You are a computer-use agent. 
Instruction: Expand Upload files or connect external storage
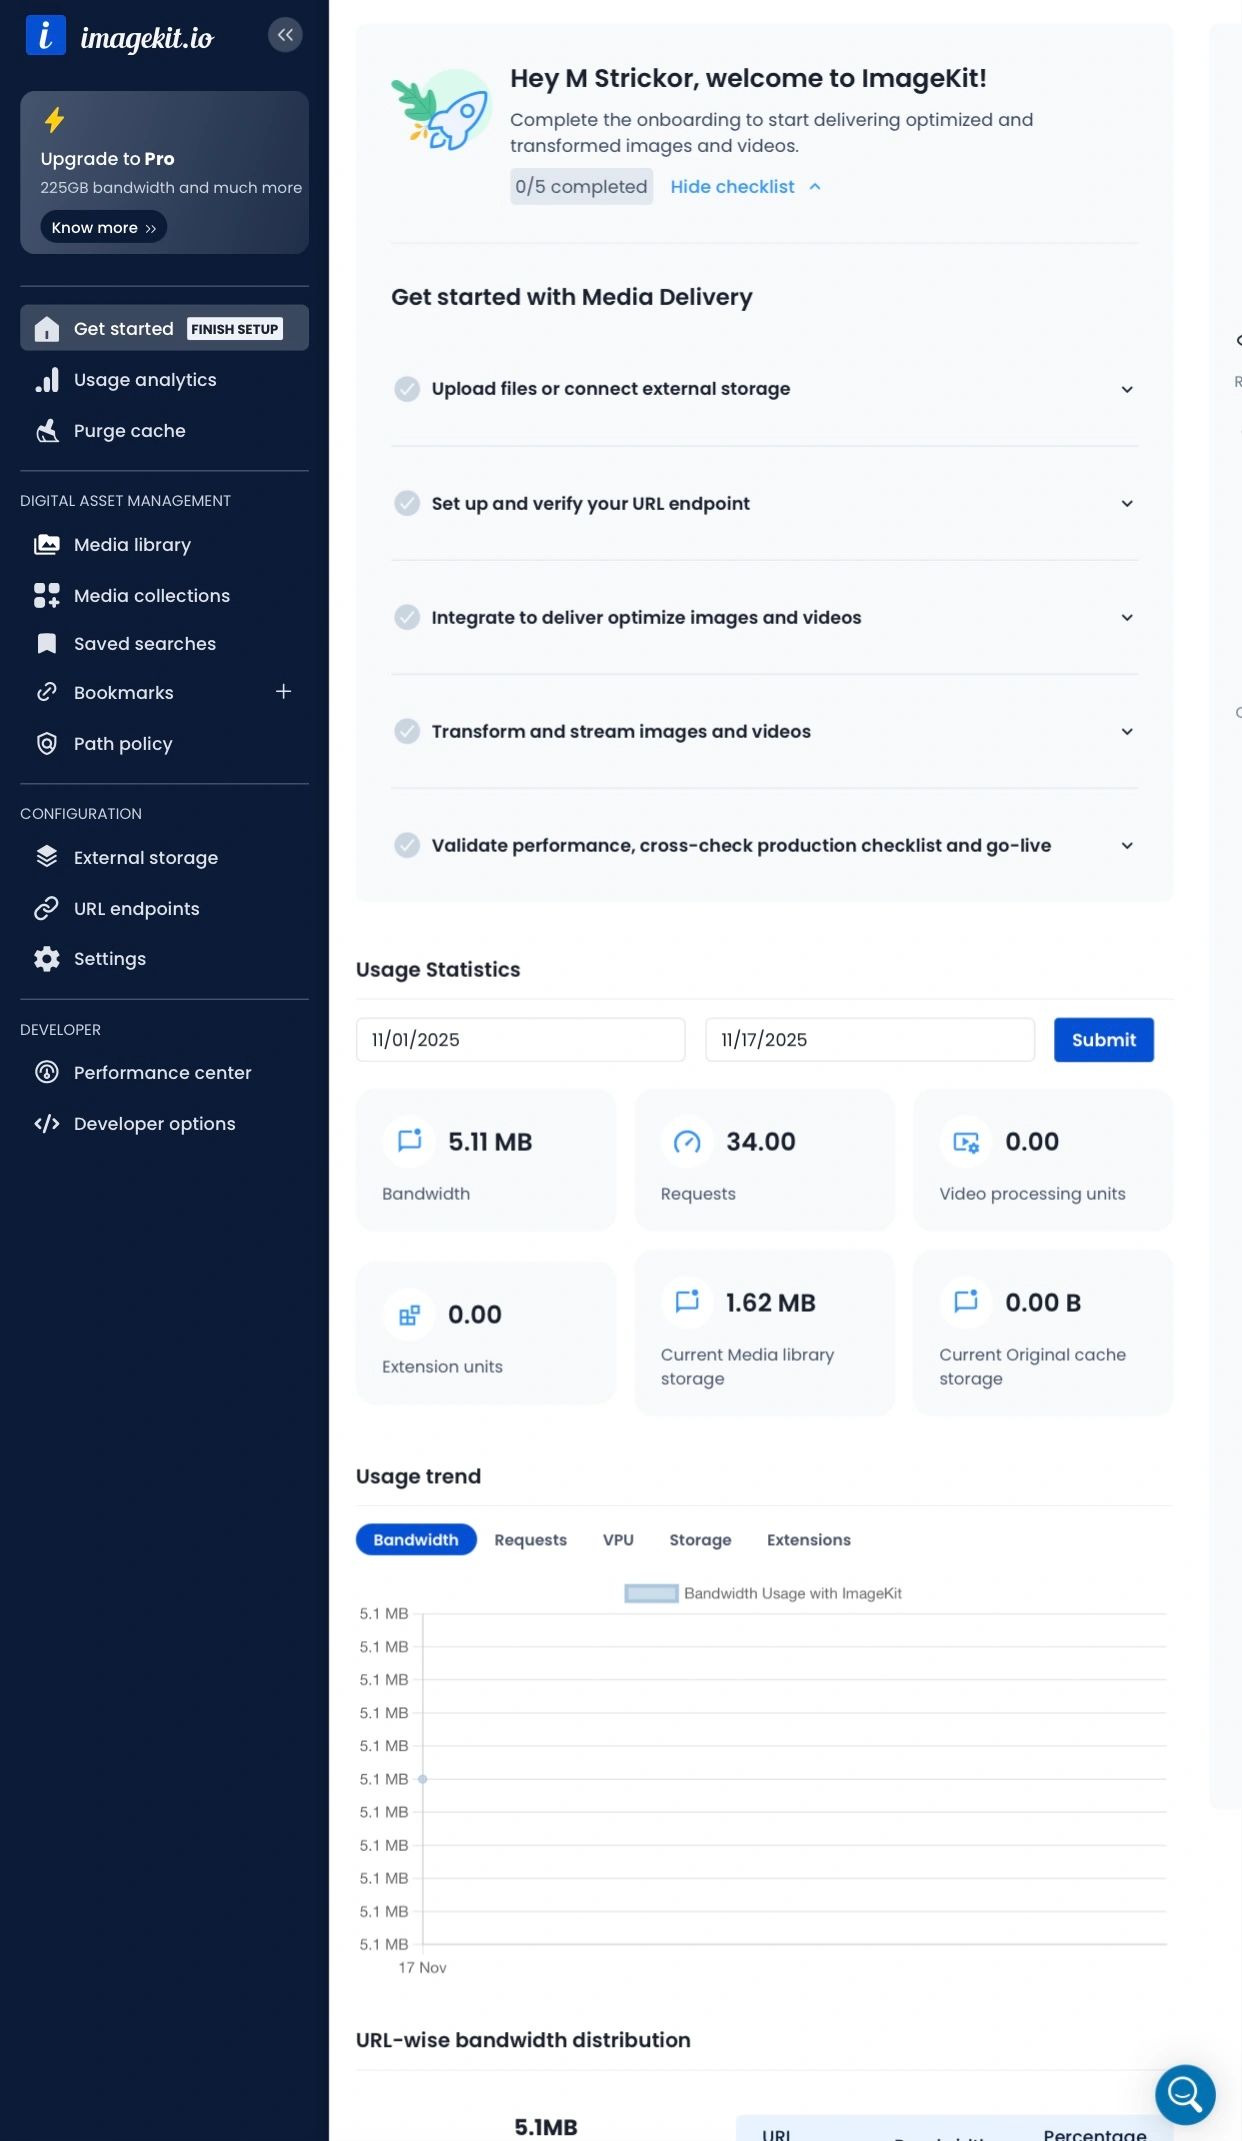[1127, 389]
